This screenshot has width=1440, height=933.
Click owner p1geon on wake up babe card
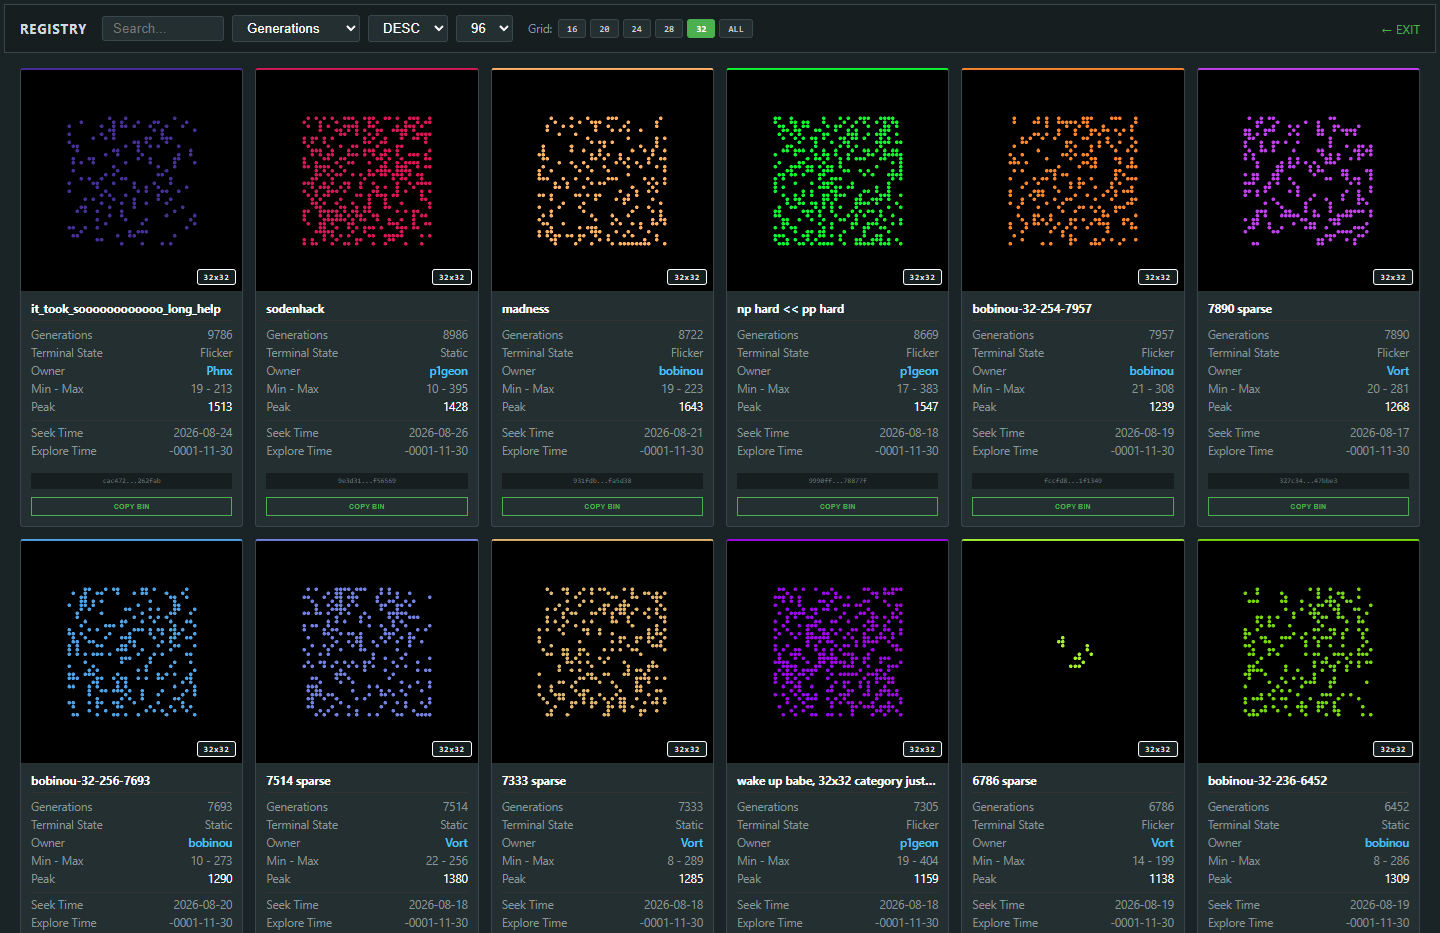[919, 843]
